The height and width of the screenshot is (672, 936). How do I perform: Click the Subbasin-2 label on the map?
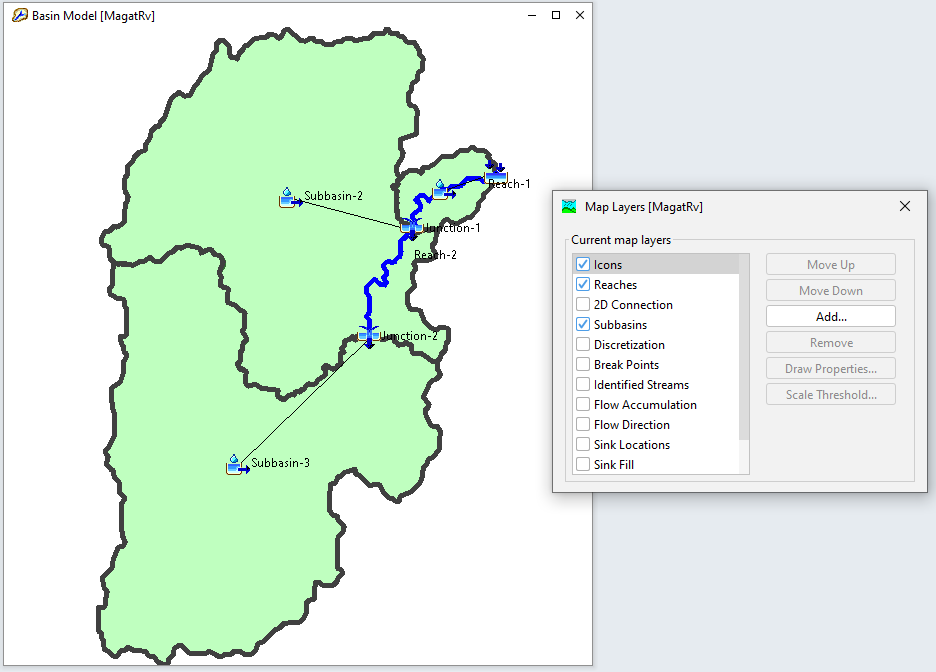click(x=333, y=196)
